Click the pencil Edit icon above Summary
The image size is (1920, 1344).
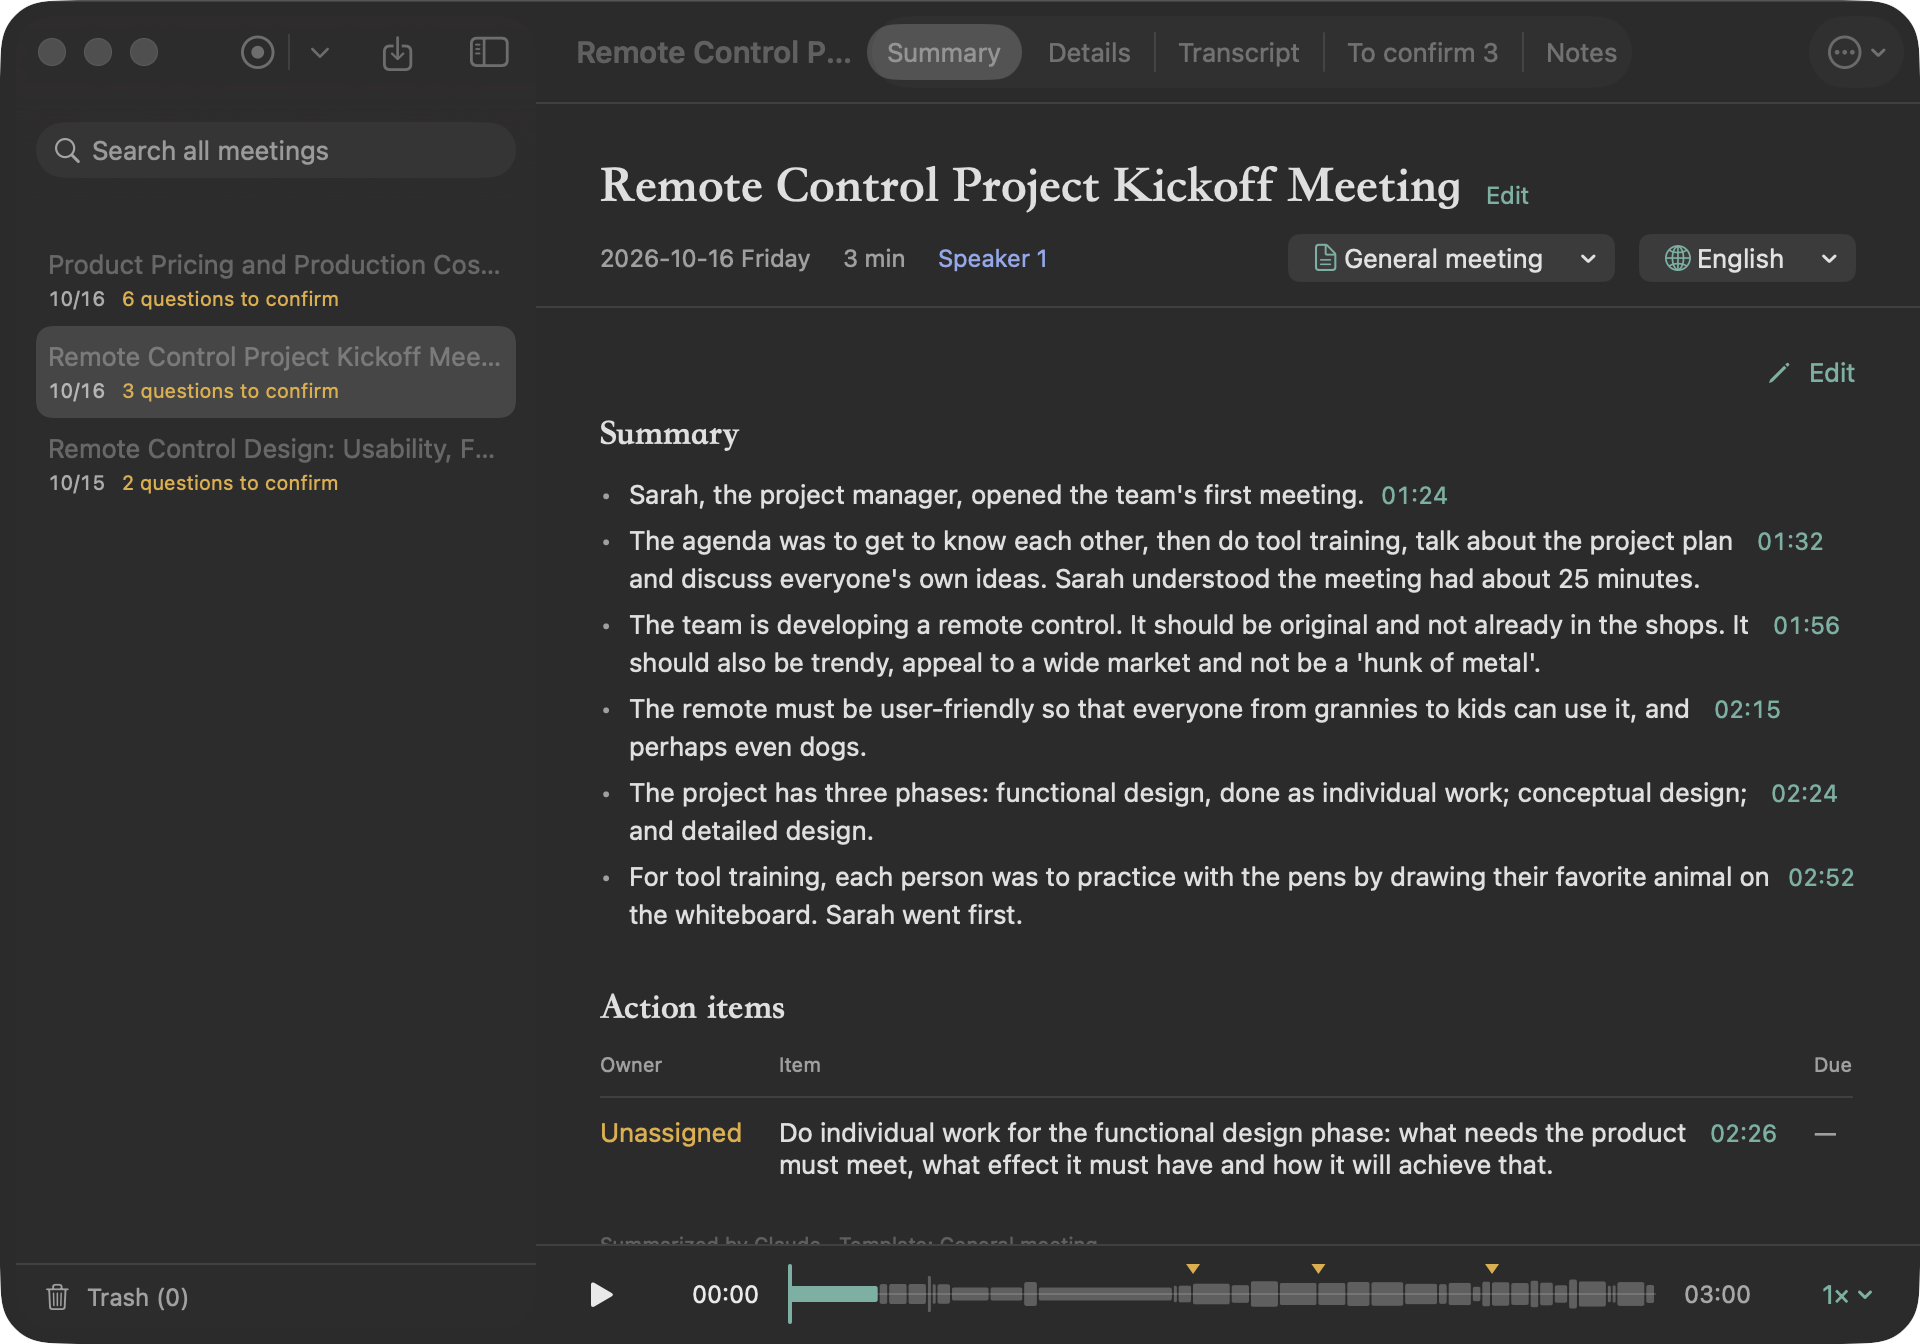(x=1778, y=373)
